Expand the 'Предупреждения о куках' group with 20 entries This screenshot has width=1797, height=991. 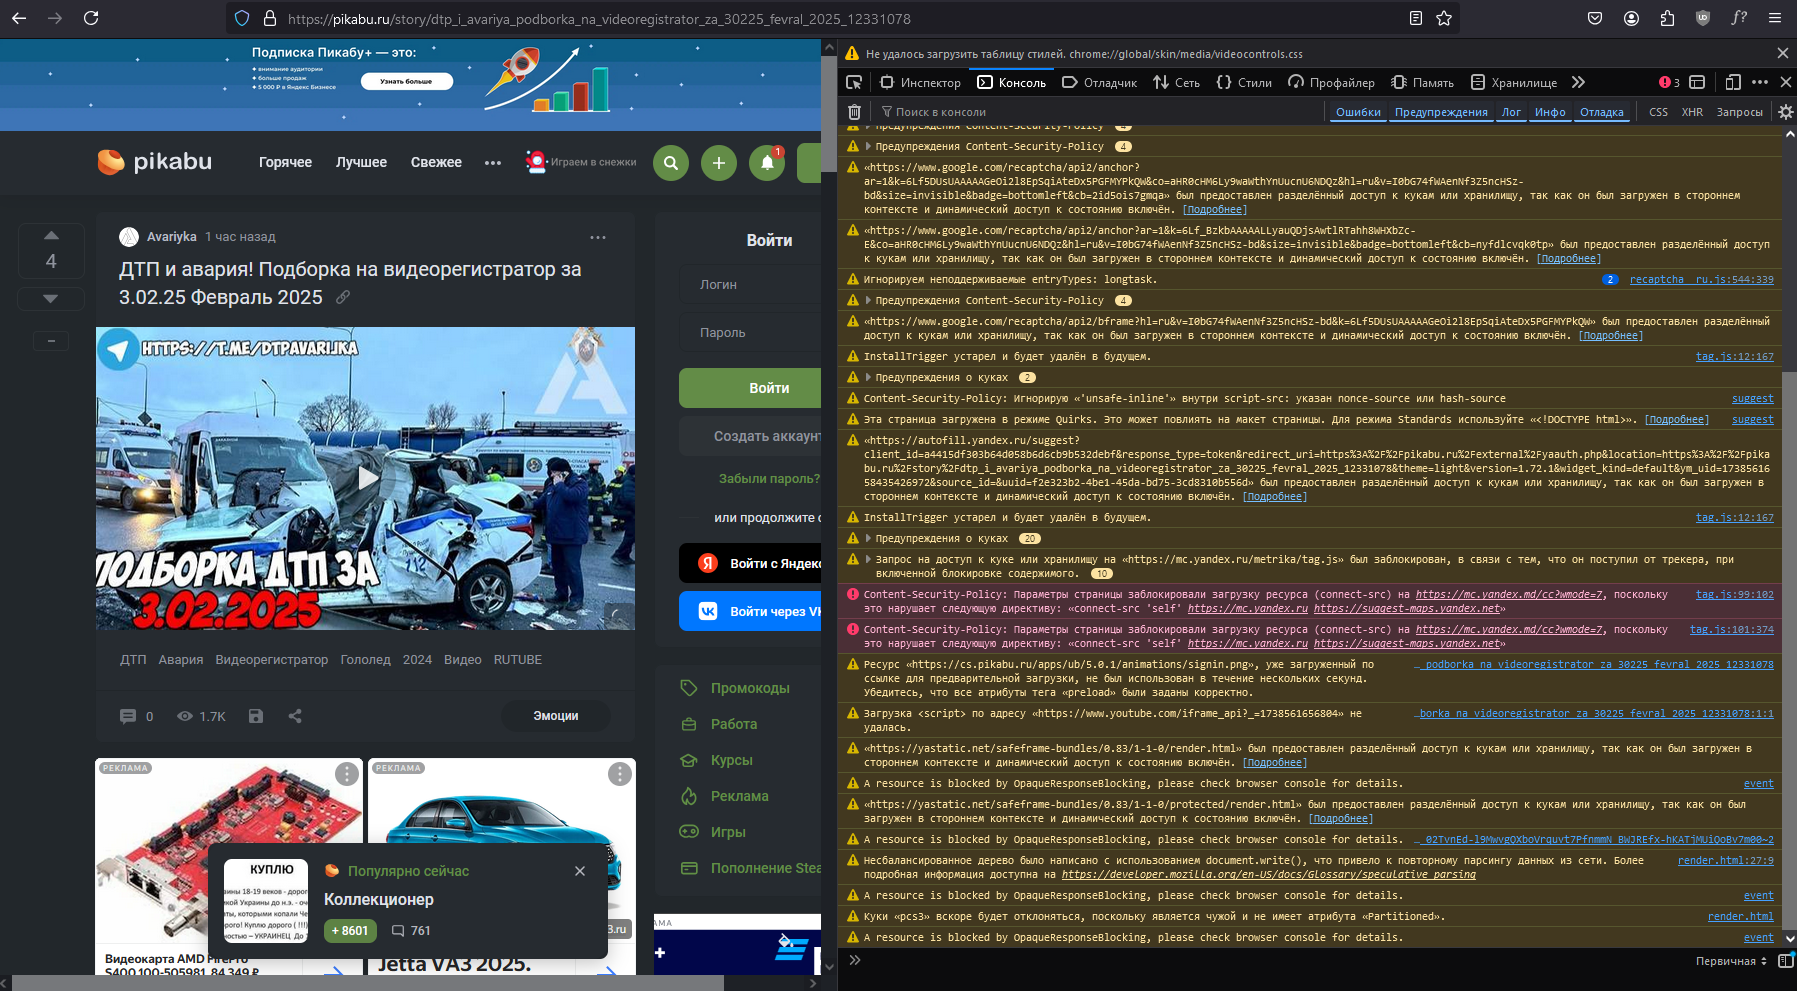click(x=868, y=539)
